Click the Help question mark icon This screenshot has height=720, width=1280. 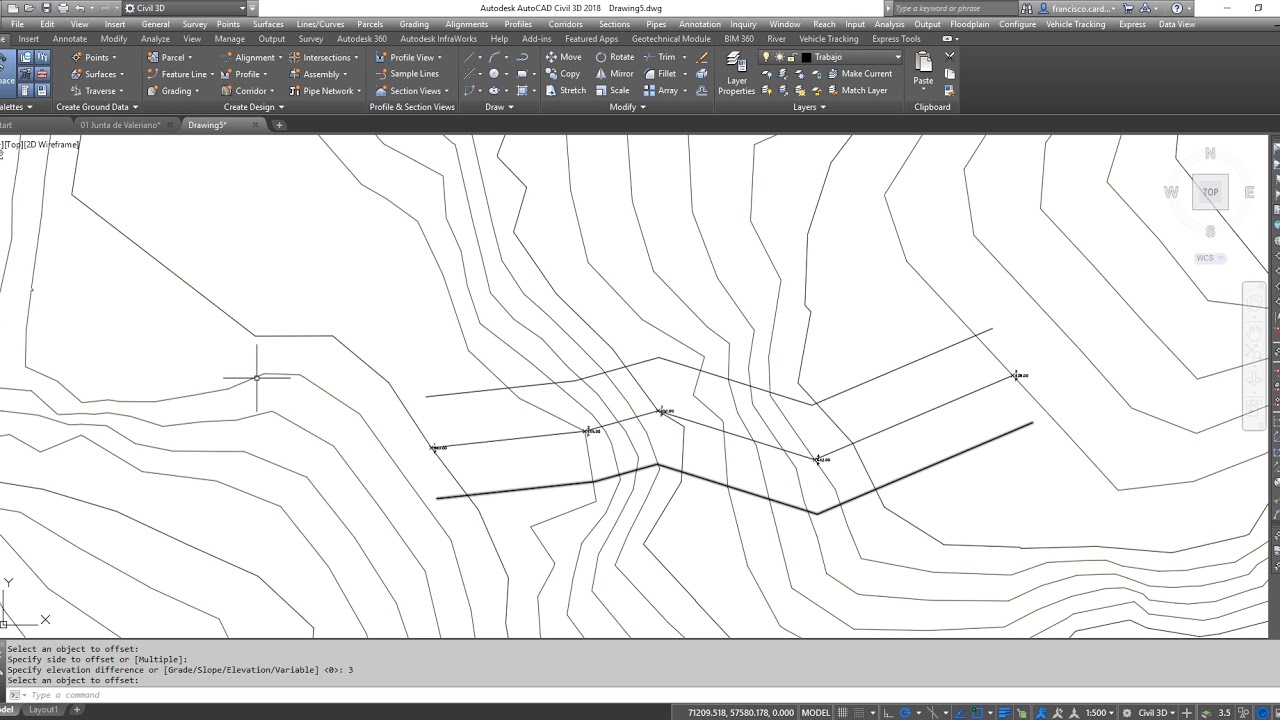1176,8
